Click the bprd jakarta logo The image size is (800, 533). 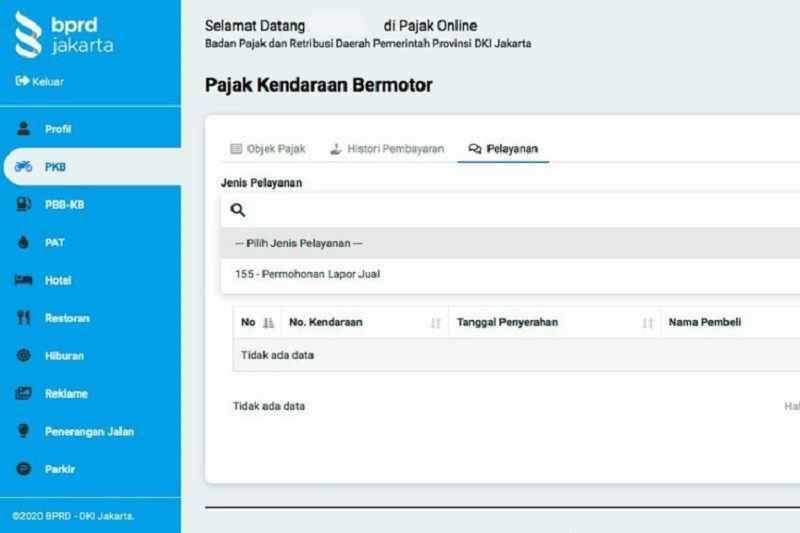[x=64, y=35]
